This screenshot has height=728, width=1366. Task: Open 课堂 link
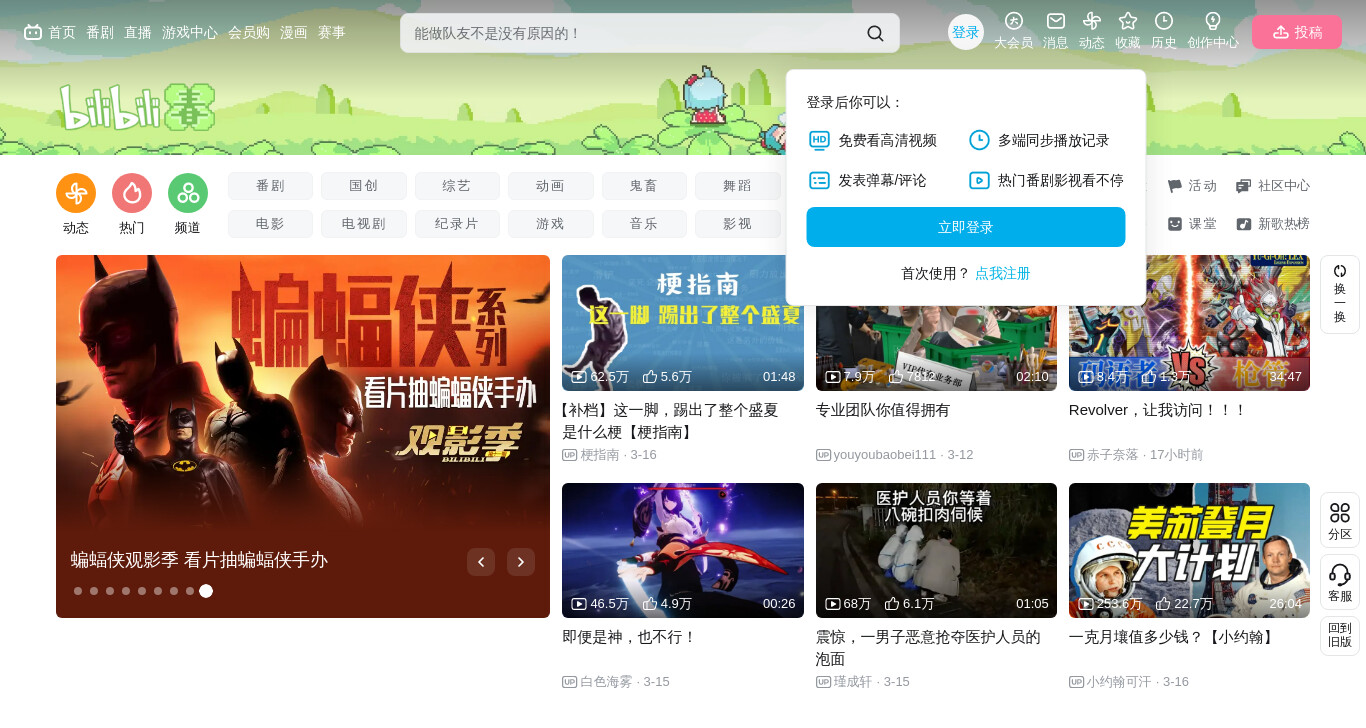pos(1192,224)
